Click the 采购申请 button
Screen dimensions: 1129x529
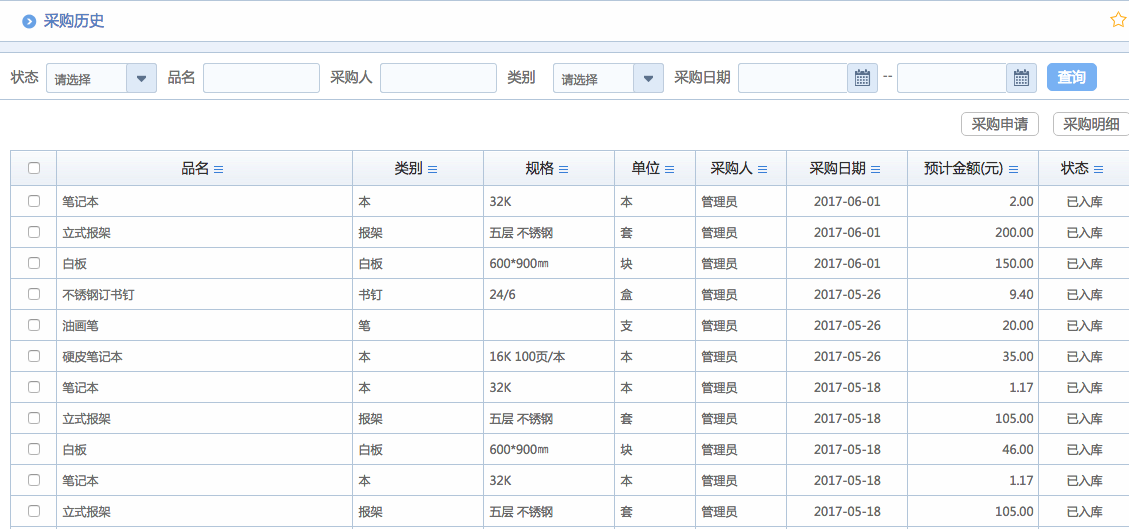tap(999, 124)
